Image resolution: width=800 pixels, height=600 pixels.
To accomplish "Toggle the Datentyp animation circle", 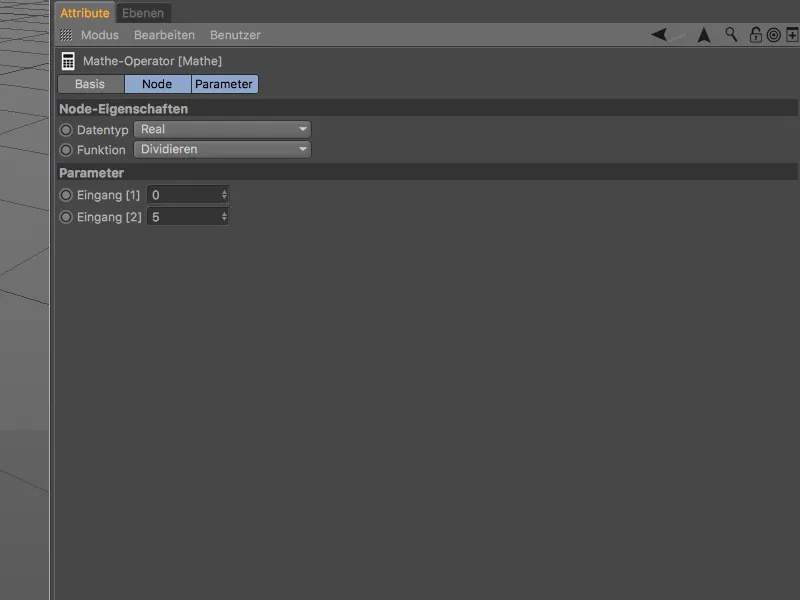I will [x=66, y=130].
